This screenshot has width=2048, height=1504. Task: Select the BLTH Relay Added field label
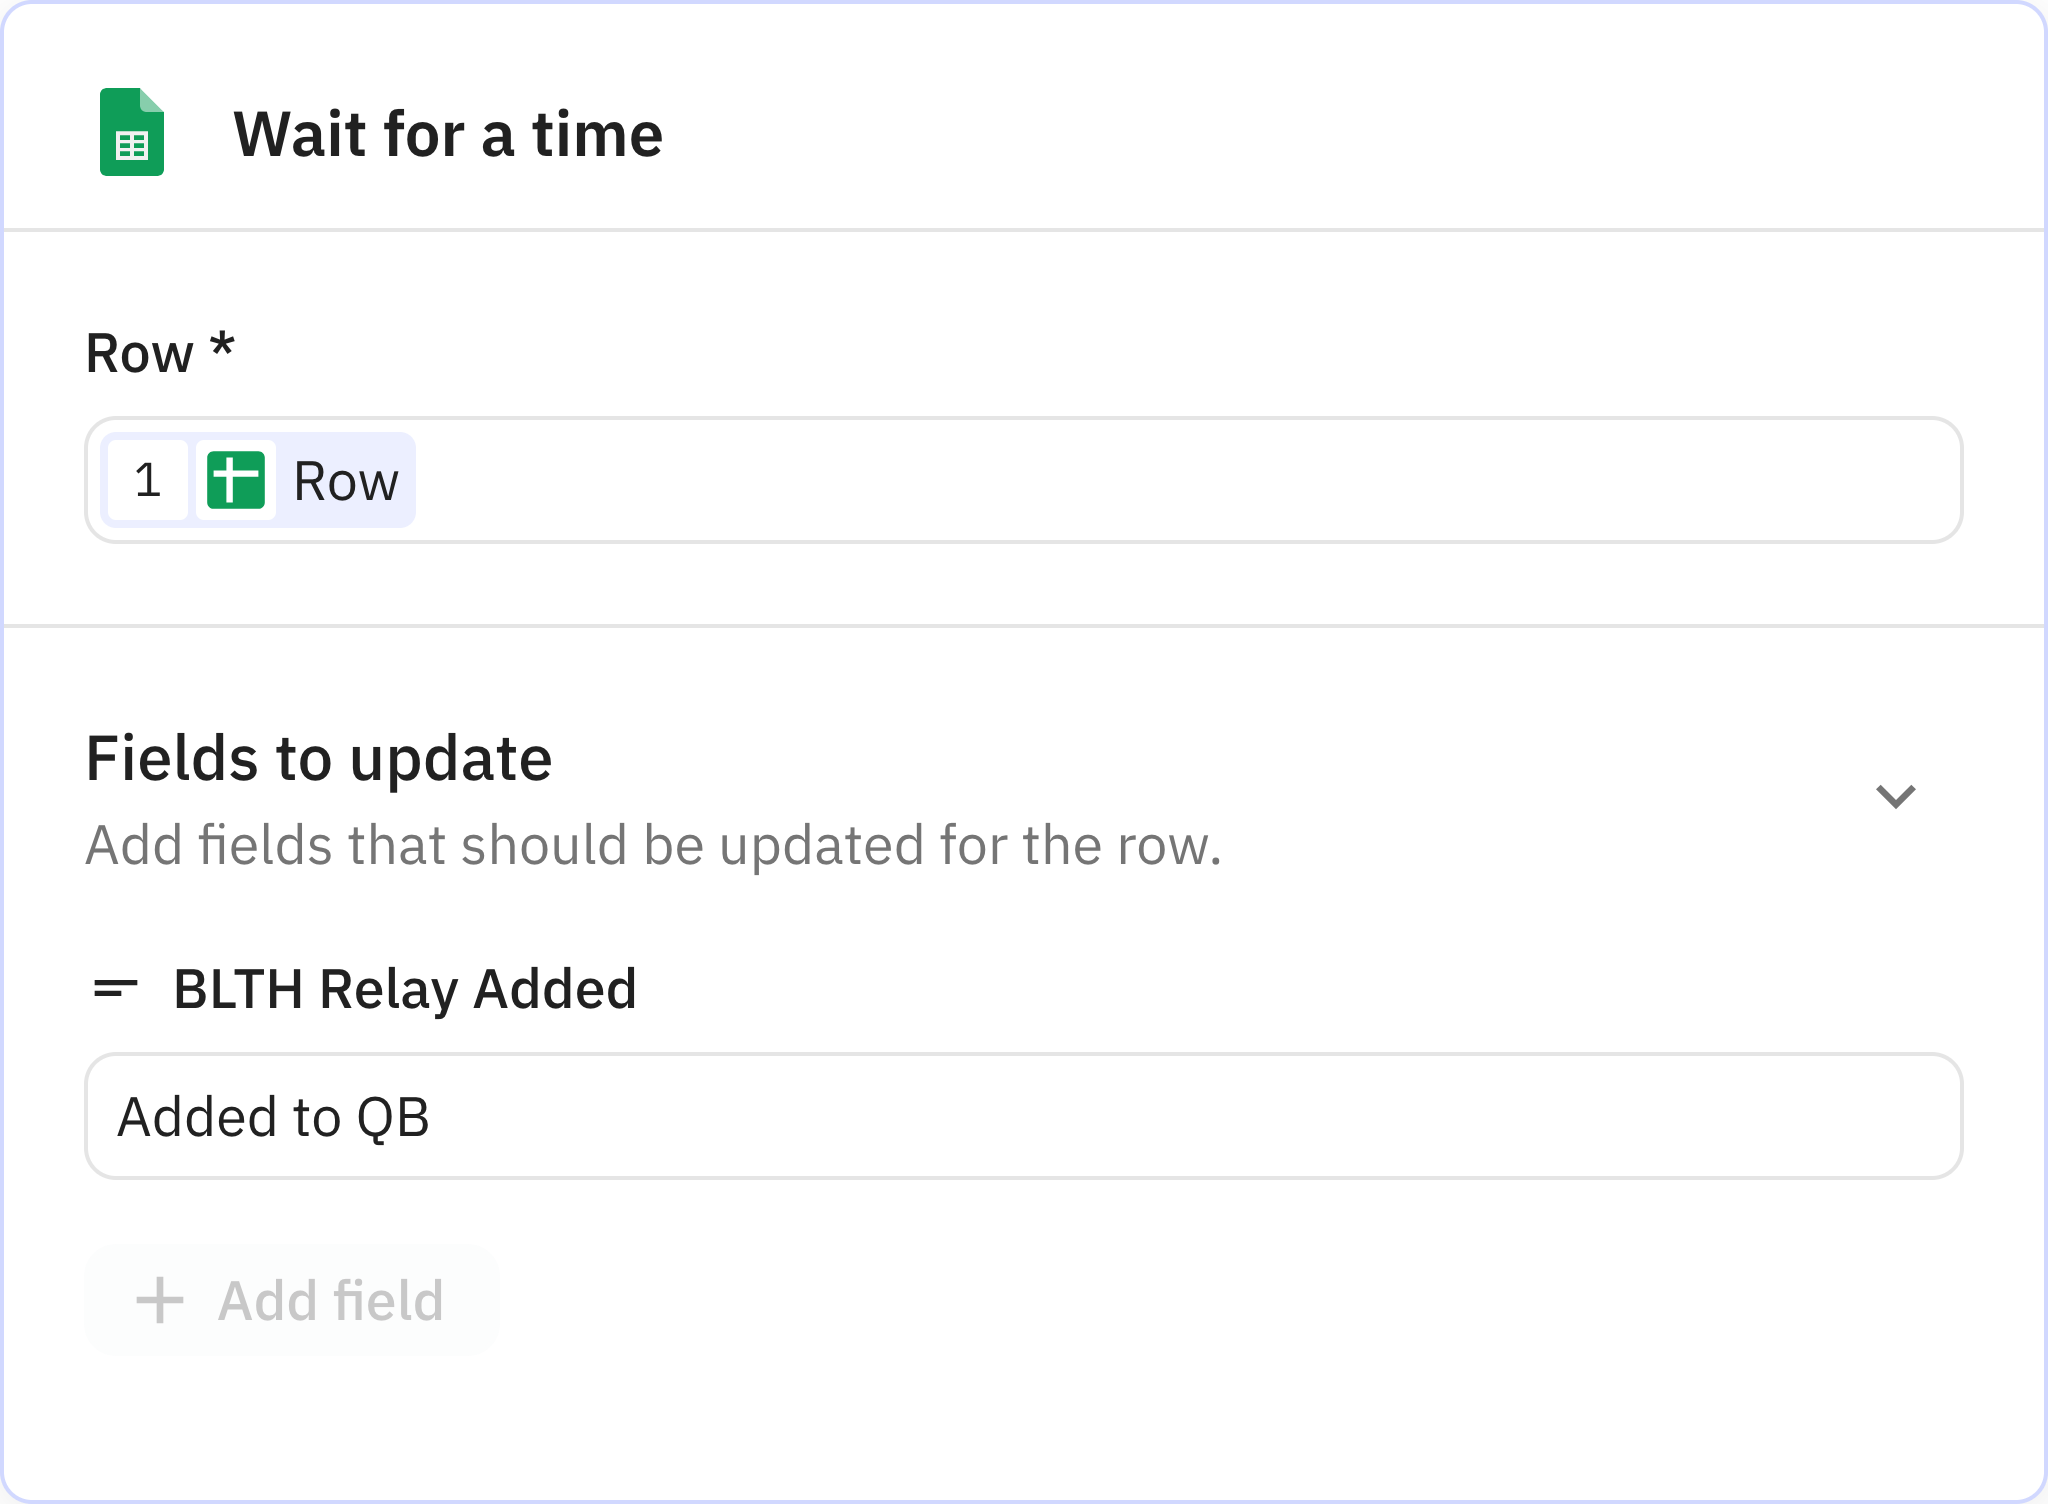(404, 988)
